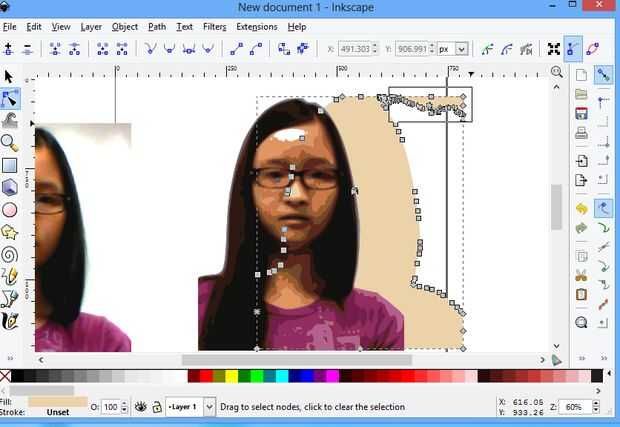This screenshot has width=620, height=427.
Task: Click the New document icon
Action: point(581,75)
